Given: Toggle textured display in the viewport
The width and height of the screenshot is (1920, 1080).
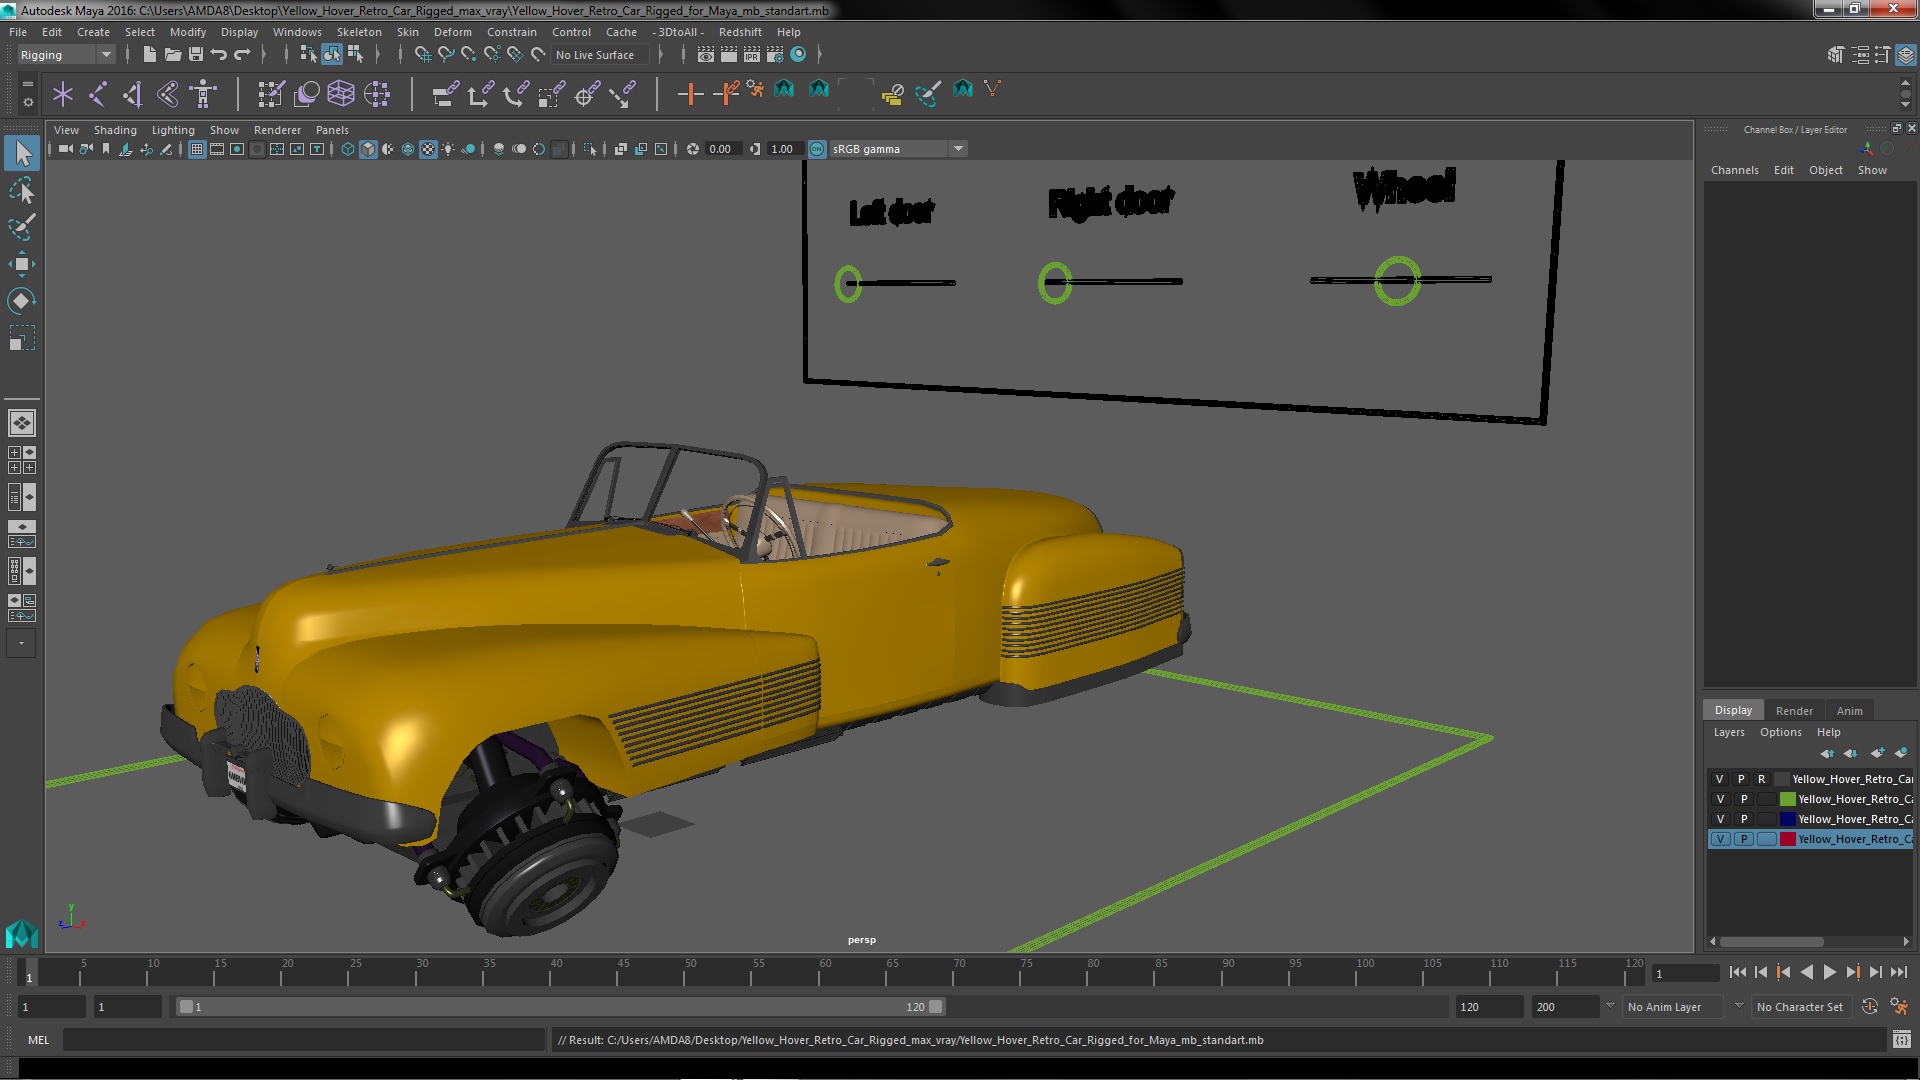Looking at the screenshot, I should pyautogui.click(x=428, y=149).
